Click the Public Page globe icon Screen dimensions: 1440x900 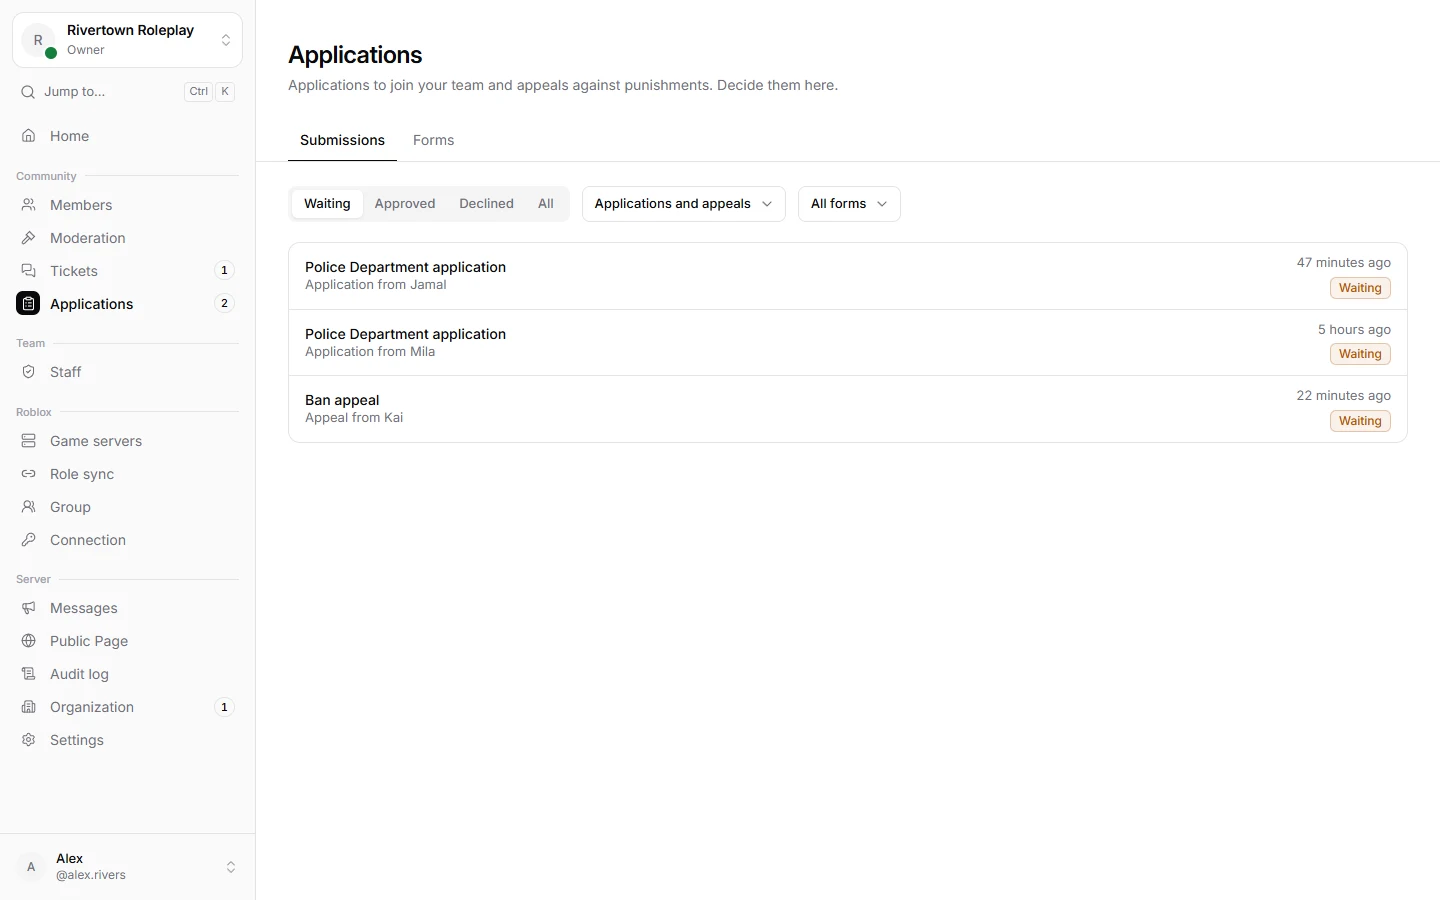(x=29, y=641)
